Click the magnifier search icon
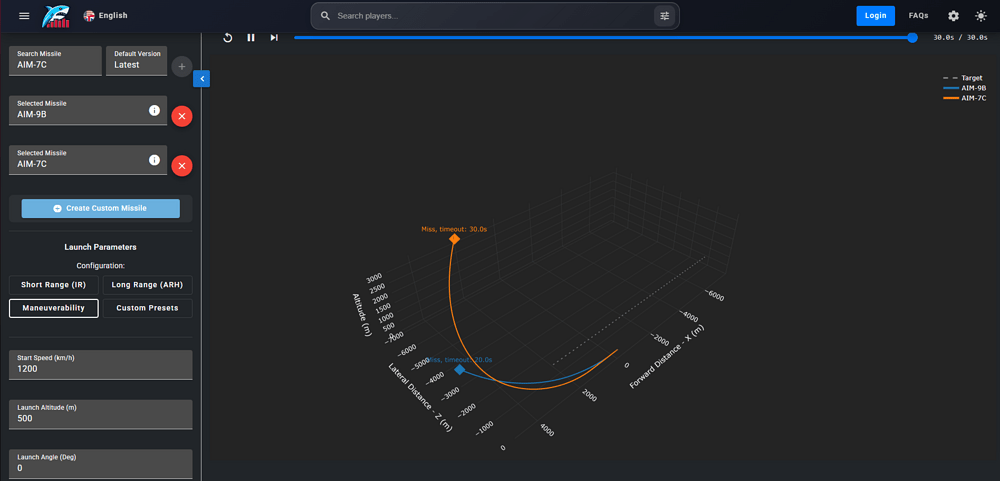The image size is (1000, 481). [325, 16]
